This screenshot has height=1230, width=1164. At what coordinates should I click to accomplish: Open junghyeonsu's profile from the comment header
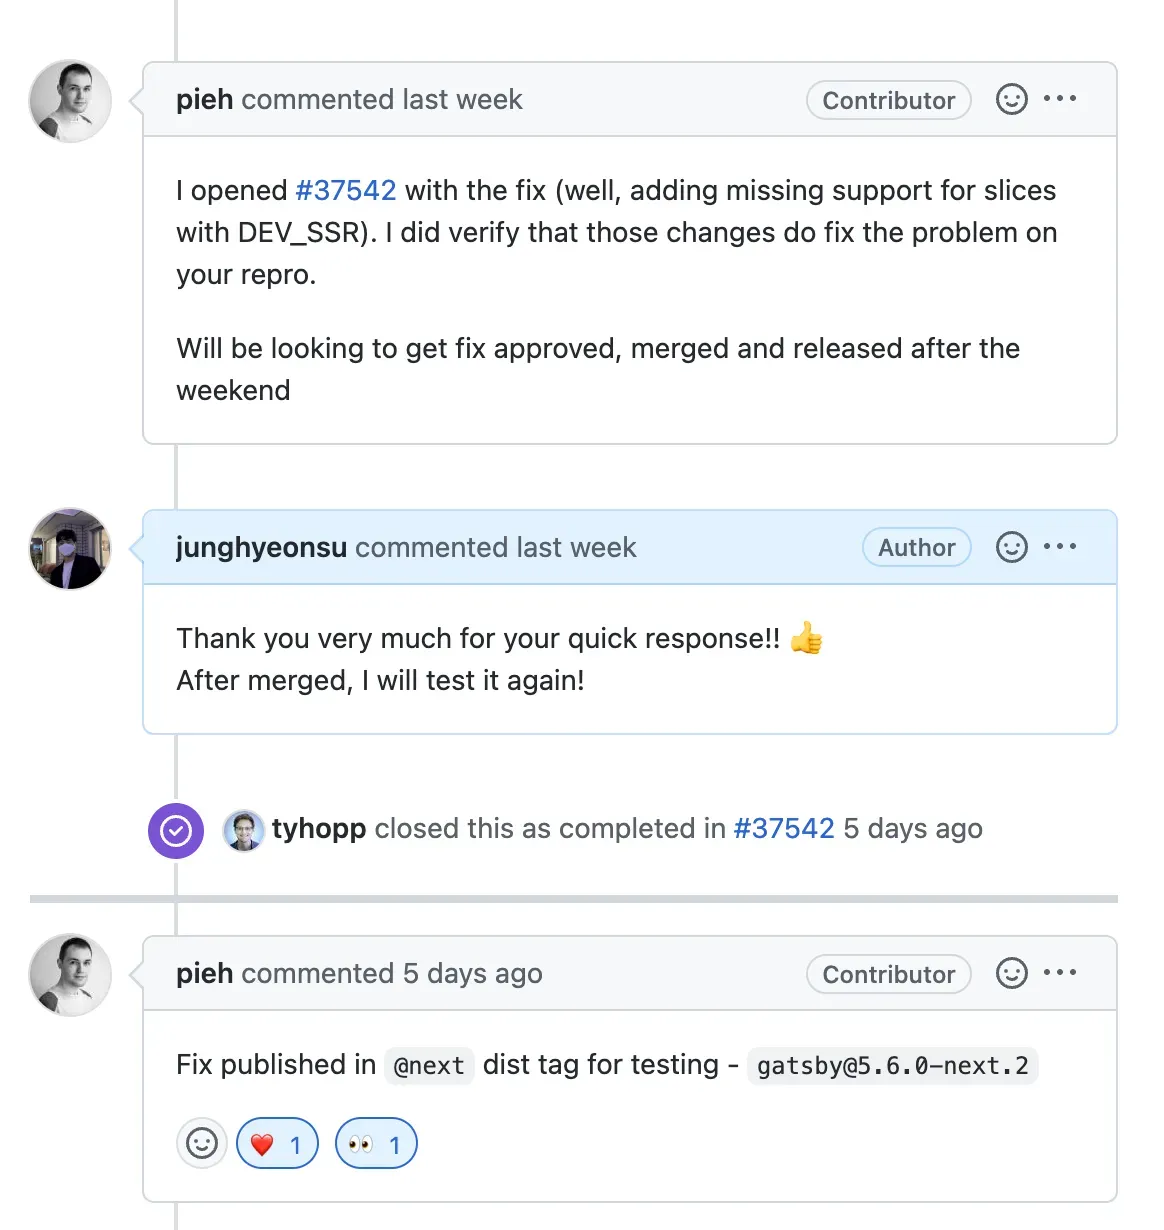[261, 547]
